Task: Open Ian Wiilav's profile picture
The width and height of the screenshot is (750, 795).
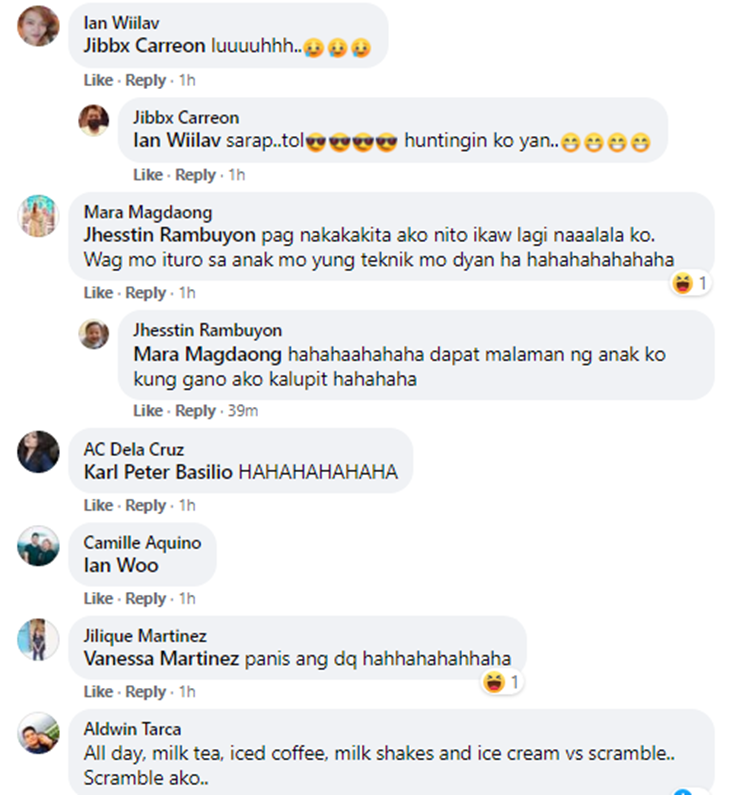Action: tap(39, 26)
